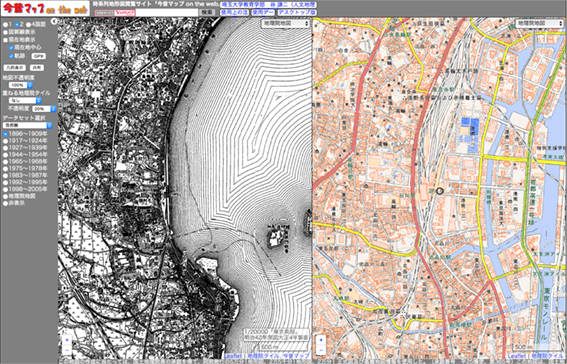Screen dimensions: 567x364
Task: Zoom in on the left historical map
Action: coord(67,341)
